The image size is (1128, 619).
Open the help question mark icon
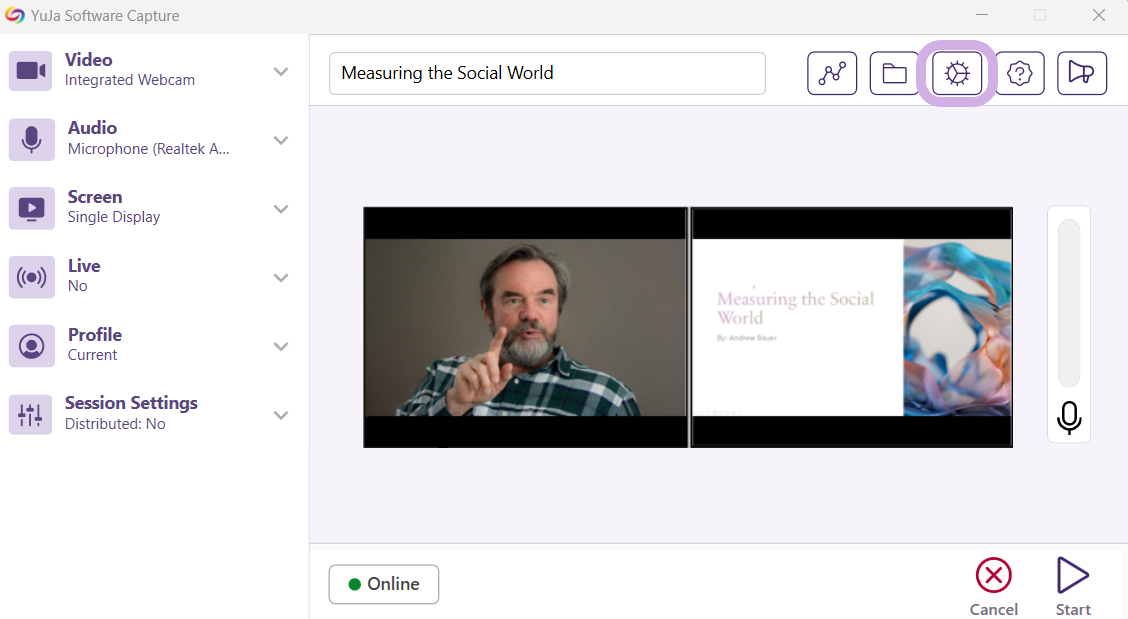click(1019, 73)
